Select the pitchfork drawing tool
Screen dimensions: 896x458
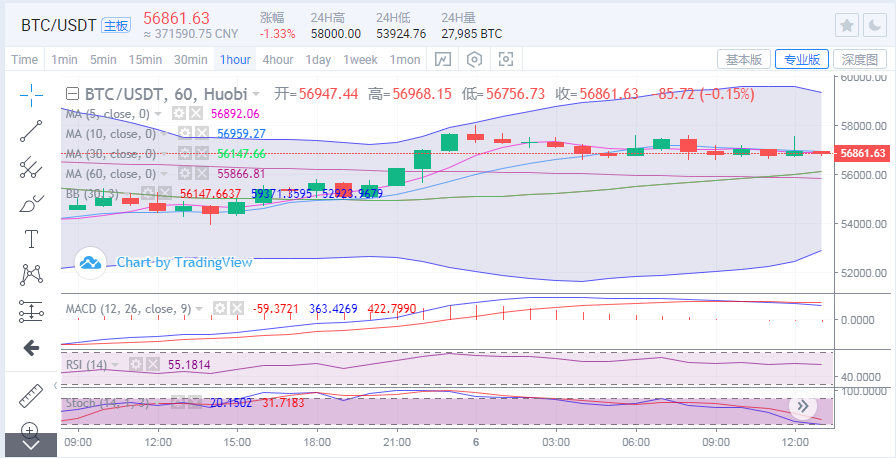click(31, 167)
